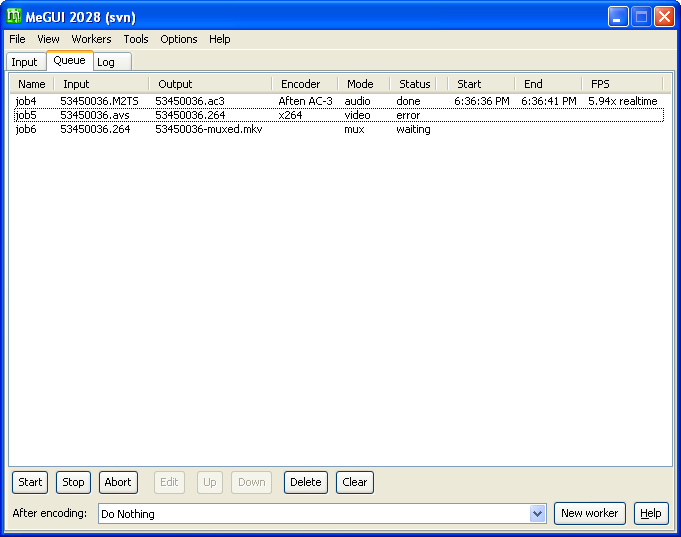
Task: Sort by the Input column header
Action: coord(101,84)
